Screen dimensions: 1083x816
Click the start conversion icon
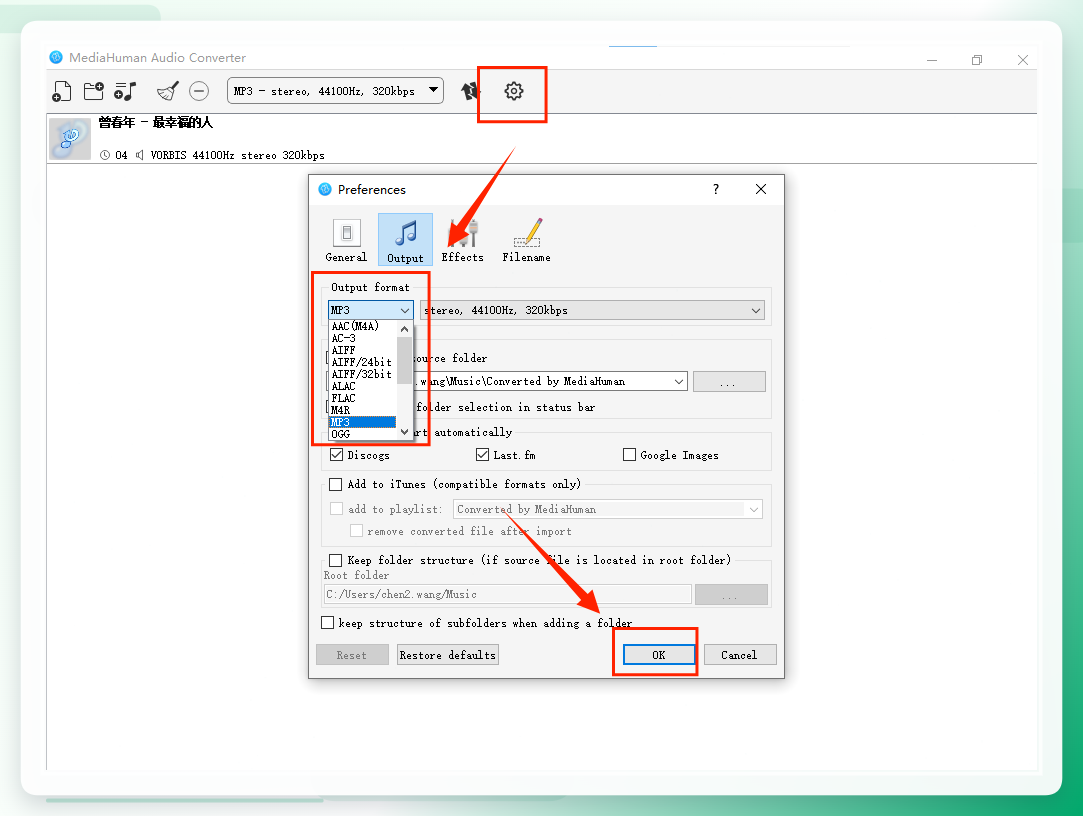[470, 91]
